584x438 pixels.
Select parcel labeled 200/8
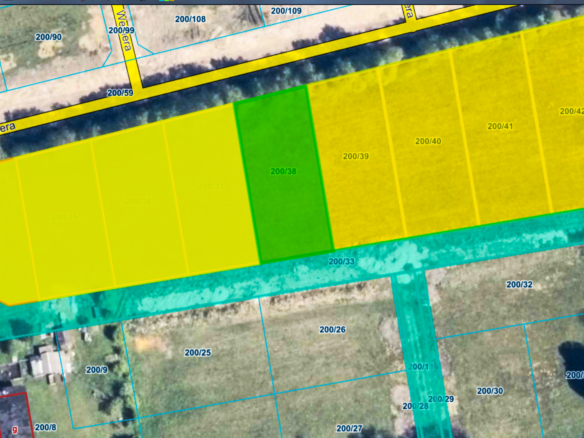[45, 427]
